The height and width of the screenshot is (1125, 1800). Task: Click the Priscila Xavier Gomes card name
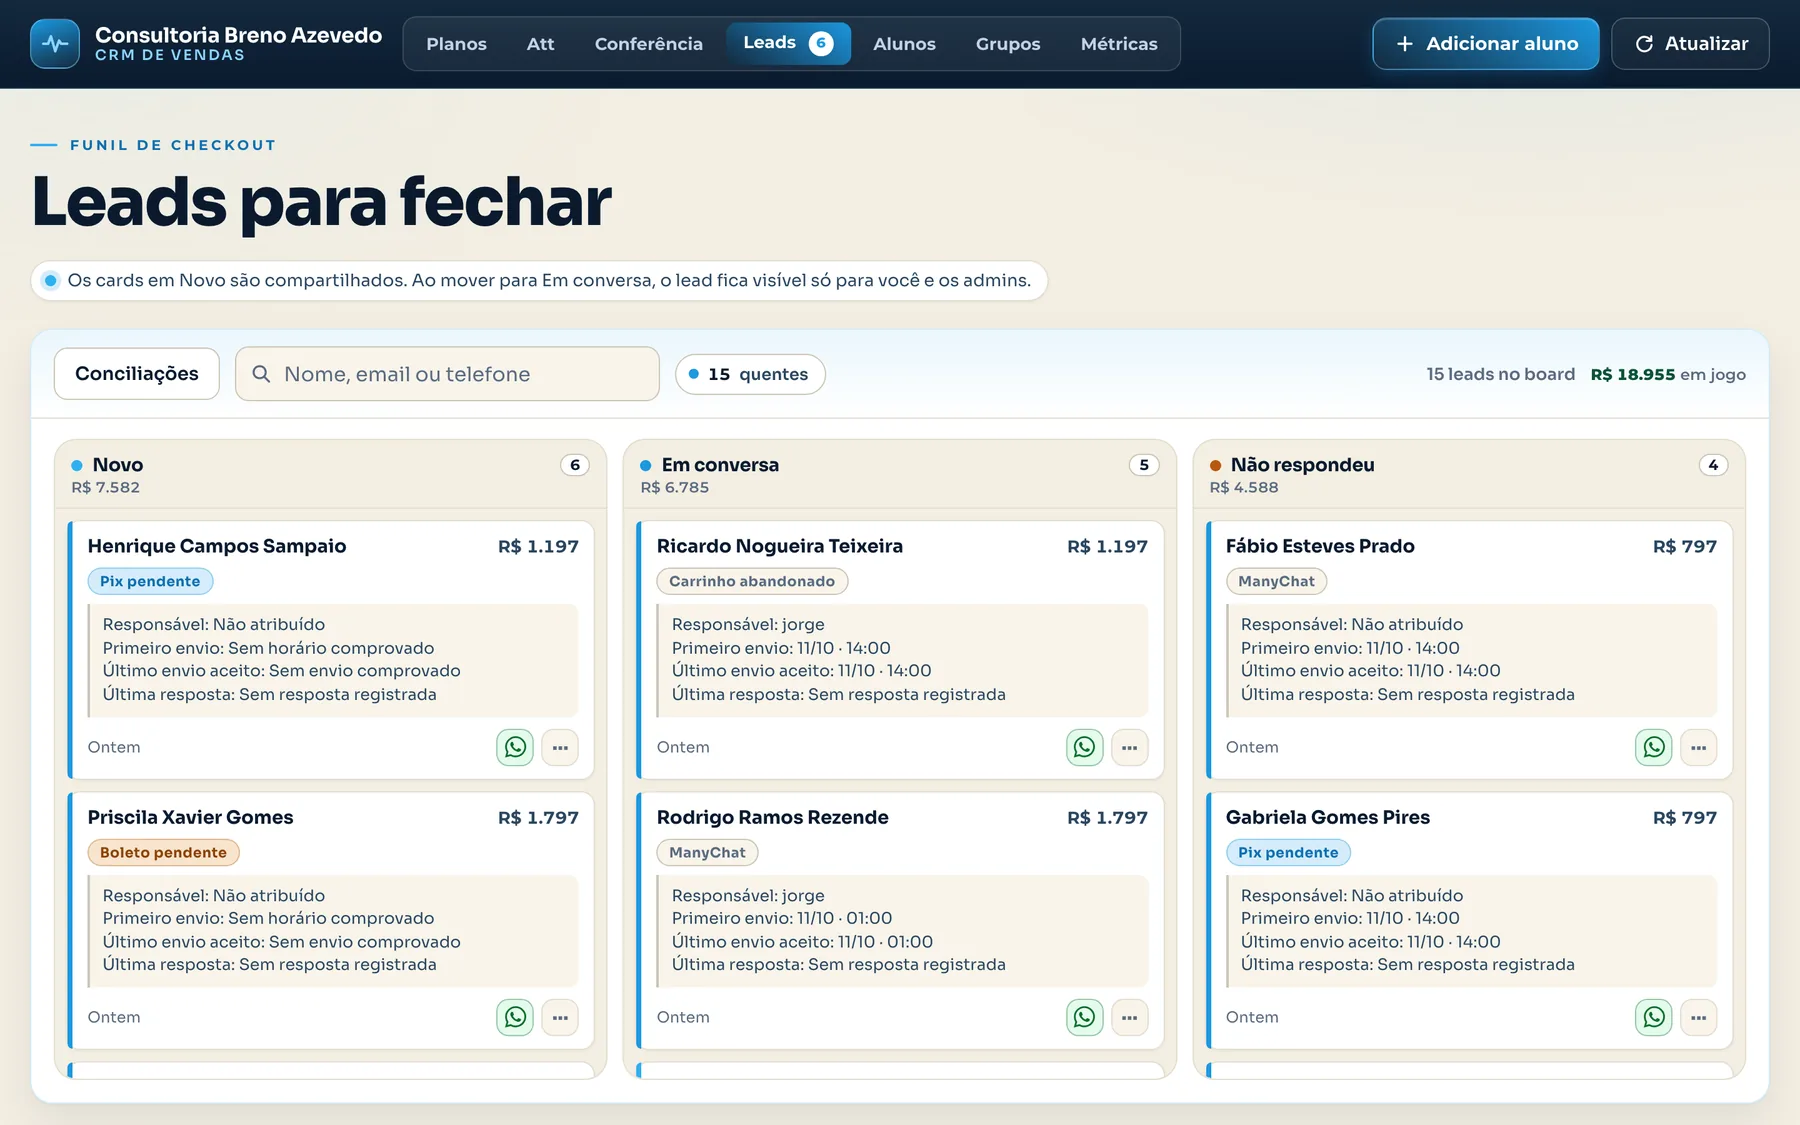pyautogui.click(x=190, y=817)
